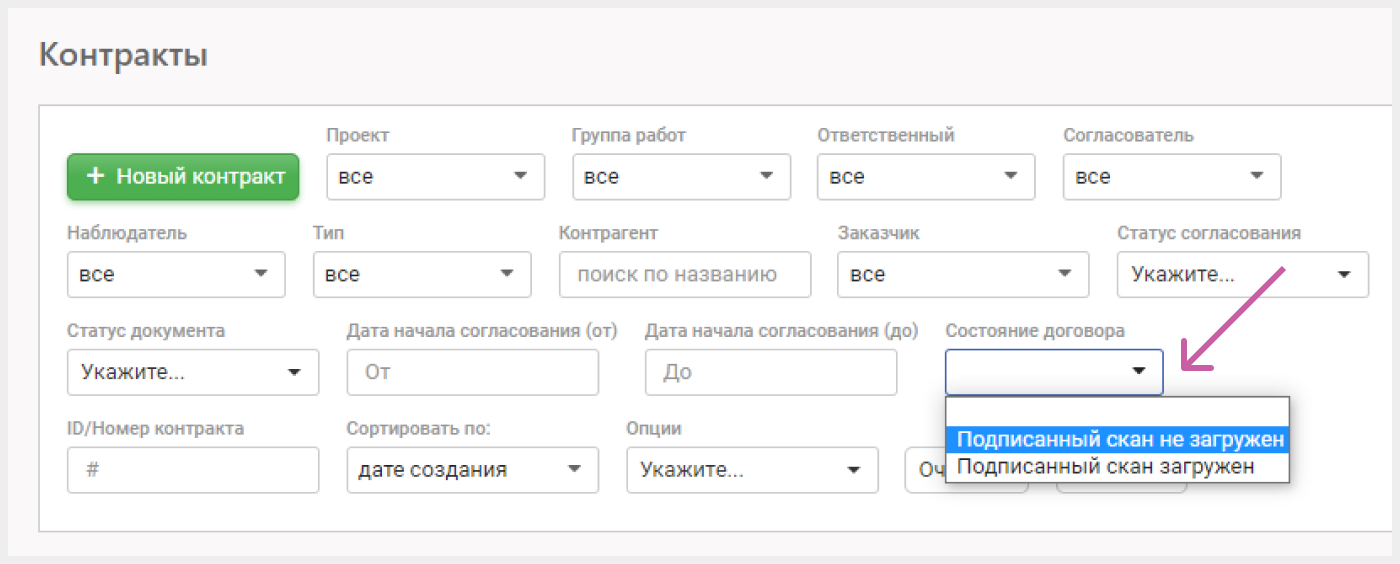
Task: Open the Ответственный filter dropdown
Action: click(x=927, y=177)
